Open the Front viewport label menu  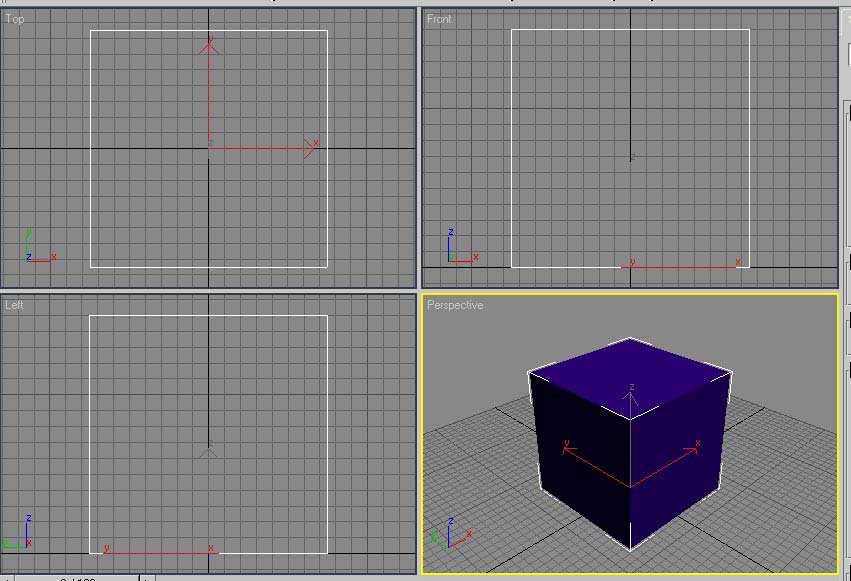(439, 19)
